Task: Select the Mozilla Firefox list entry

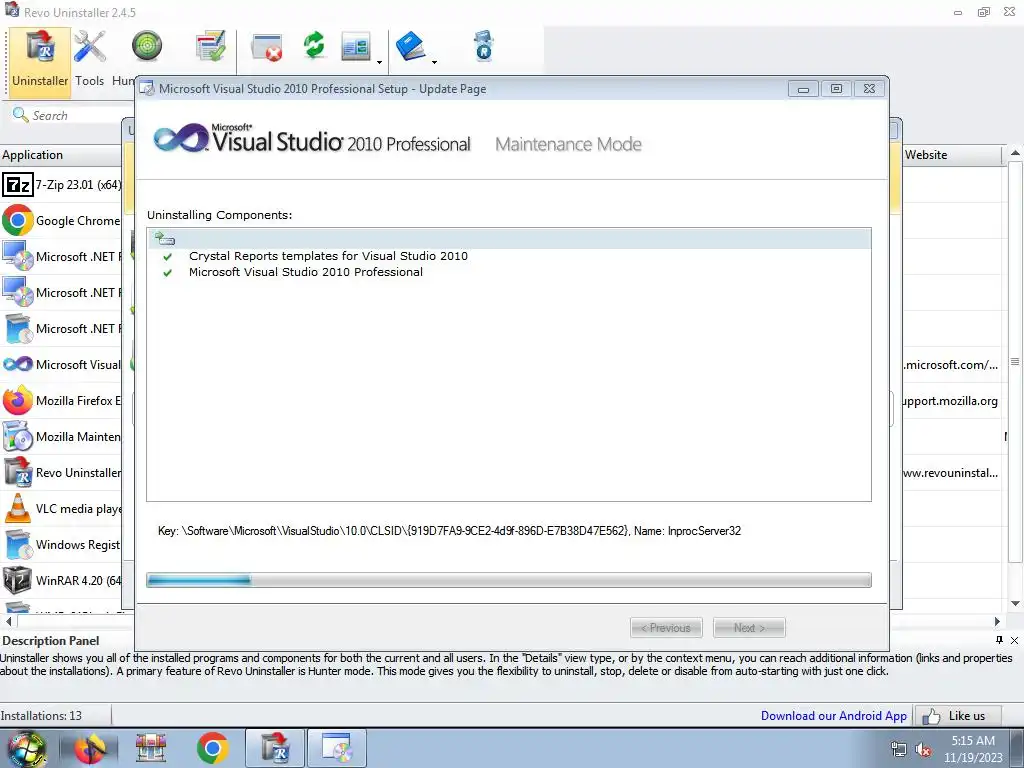Action: pyautogui.click(x=61, y=400)
